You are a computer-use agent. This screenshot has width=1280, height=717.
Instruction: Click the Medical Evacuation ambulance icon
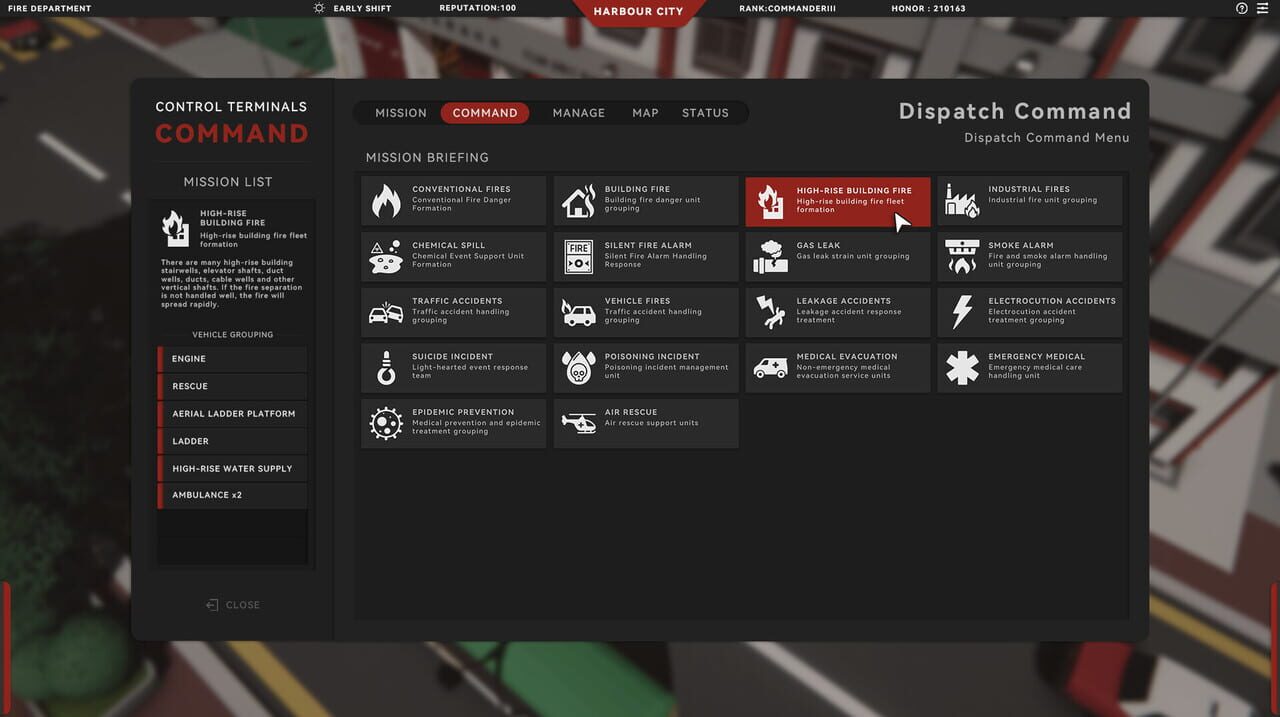click(769, 366)
